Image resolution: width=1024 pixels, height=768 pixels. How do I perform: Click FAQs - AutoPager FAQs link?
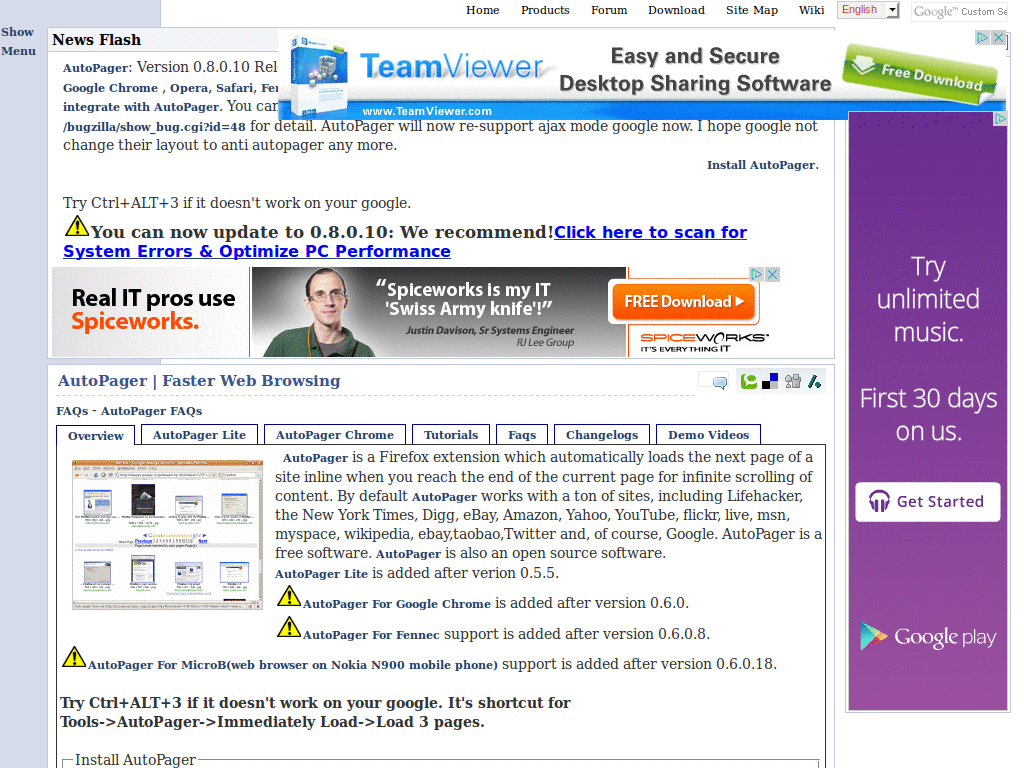pos(129,411)
